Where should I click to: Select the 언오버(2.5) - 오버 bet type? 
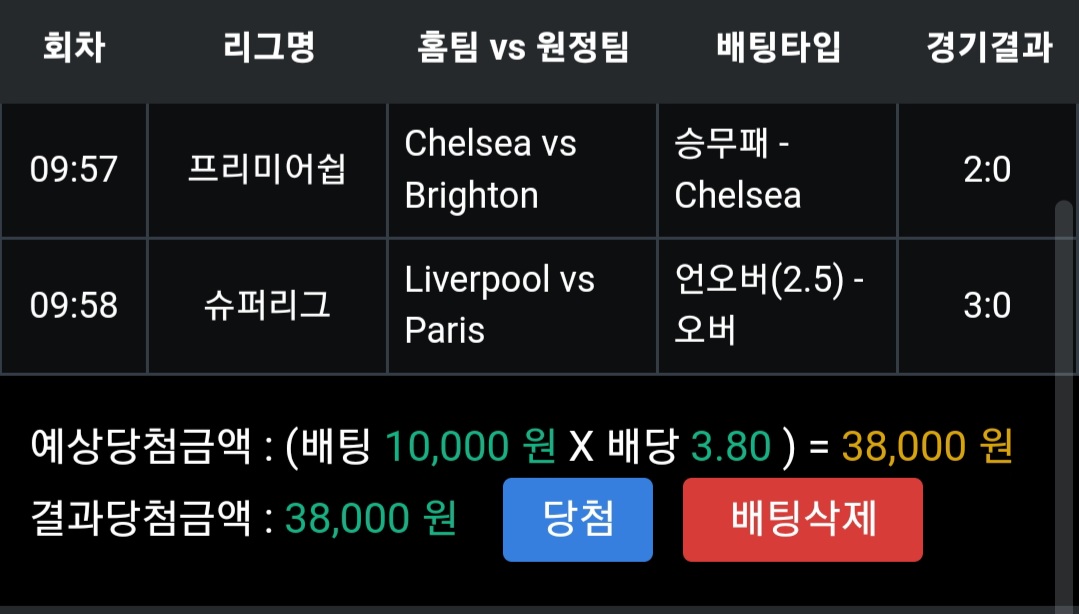point(769,305)
